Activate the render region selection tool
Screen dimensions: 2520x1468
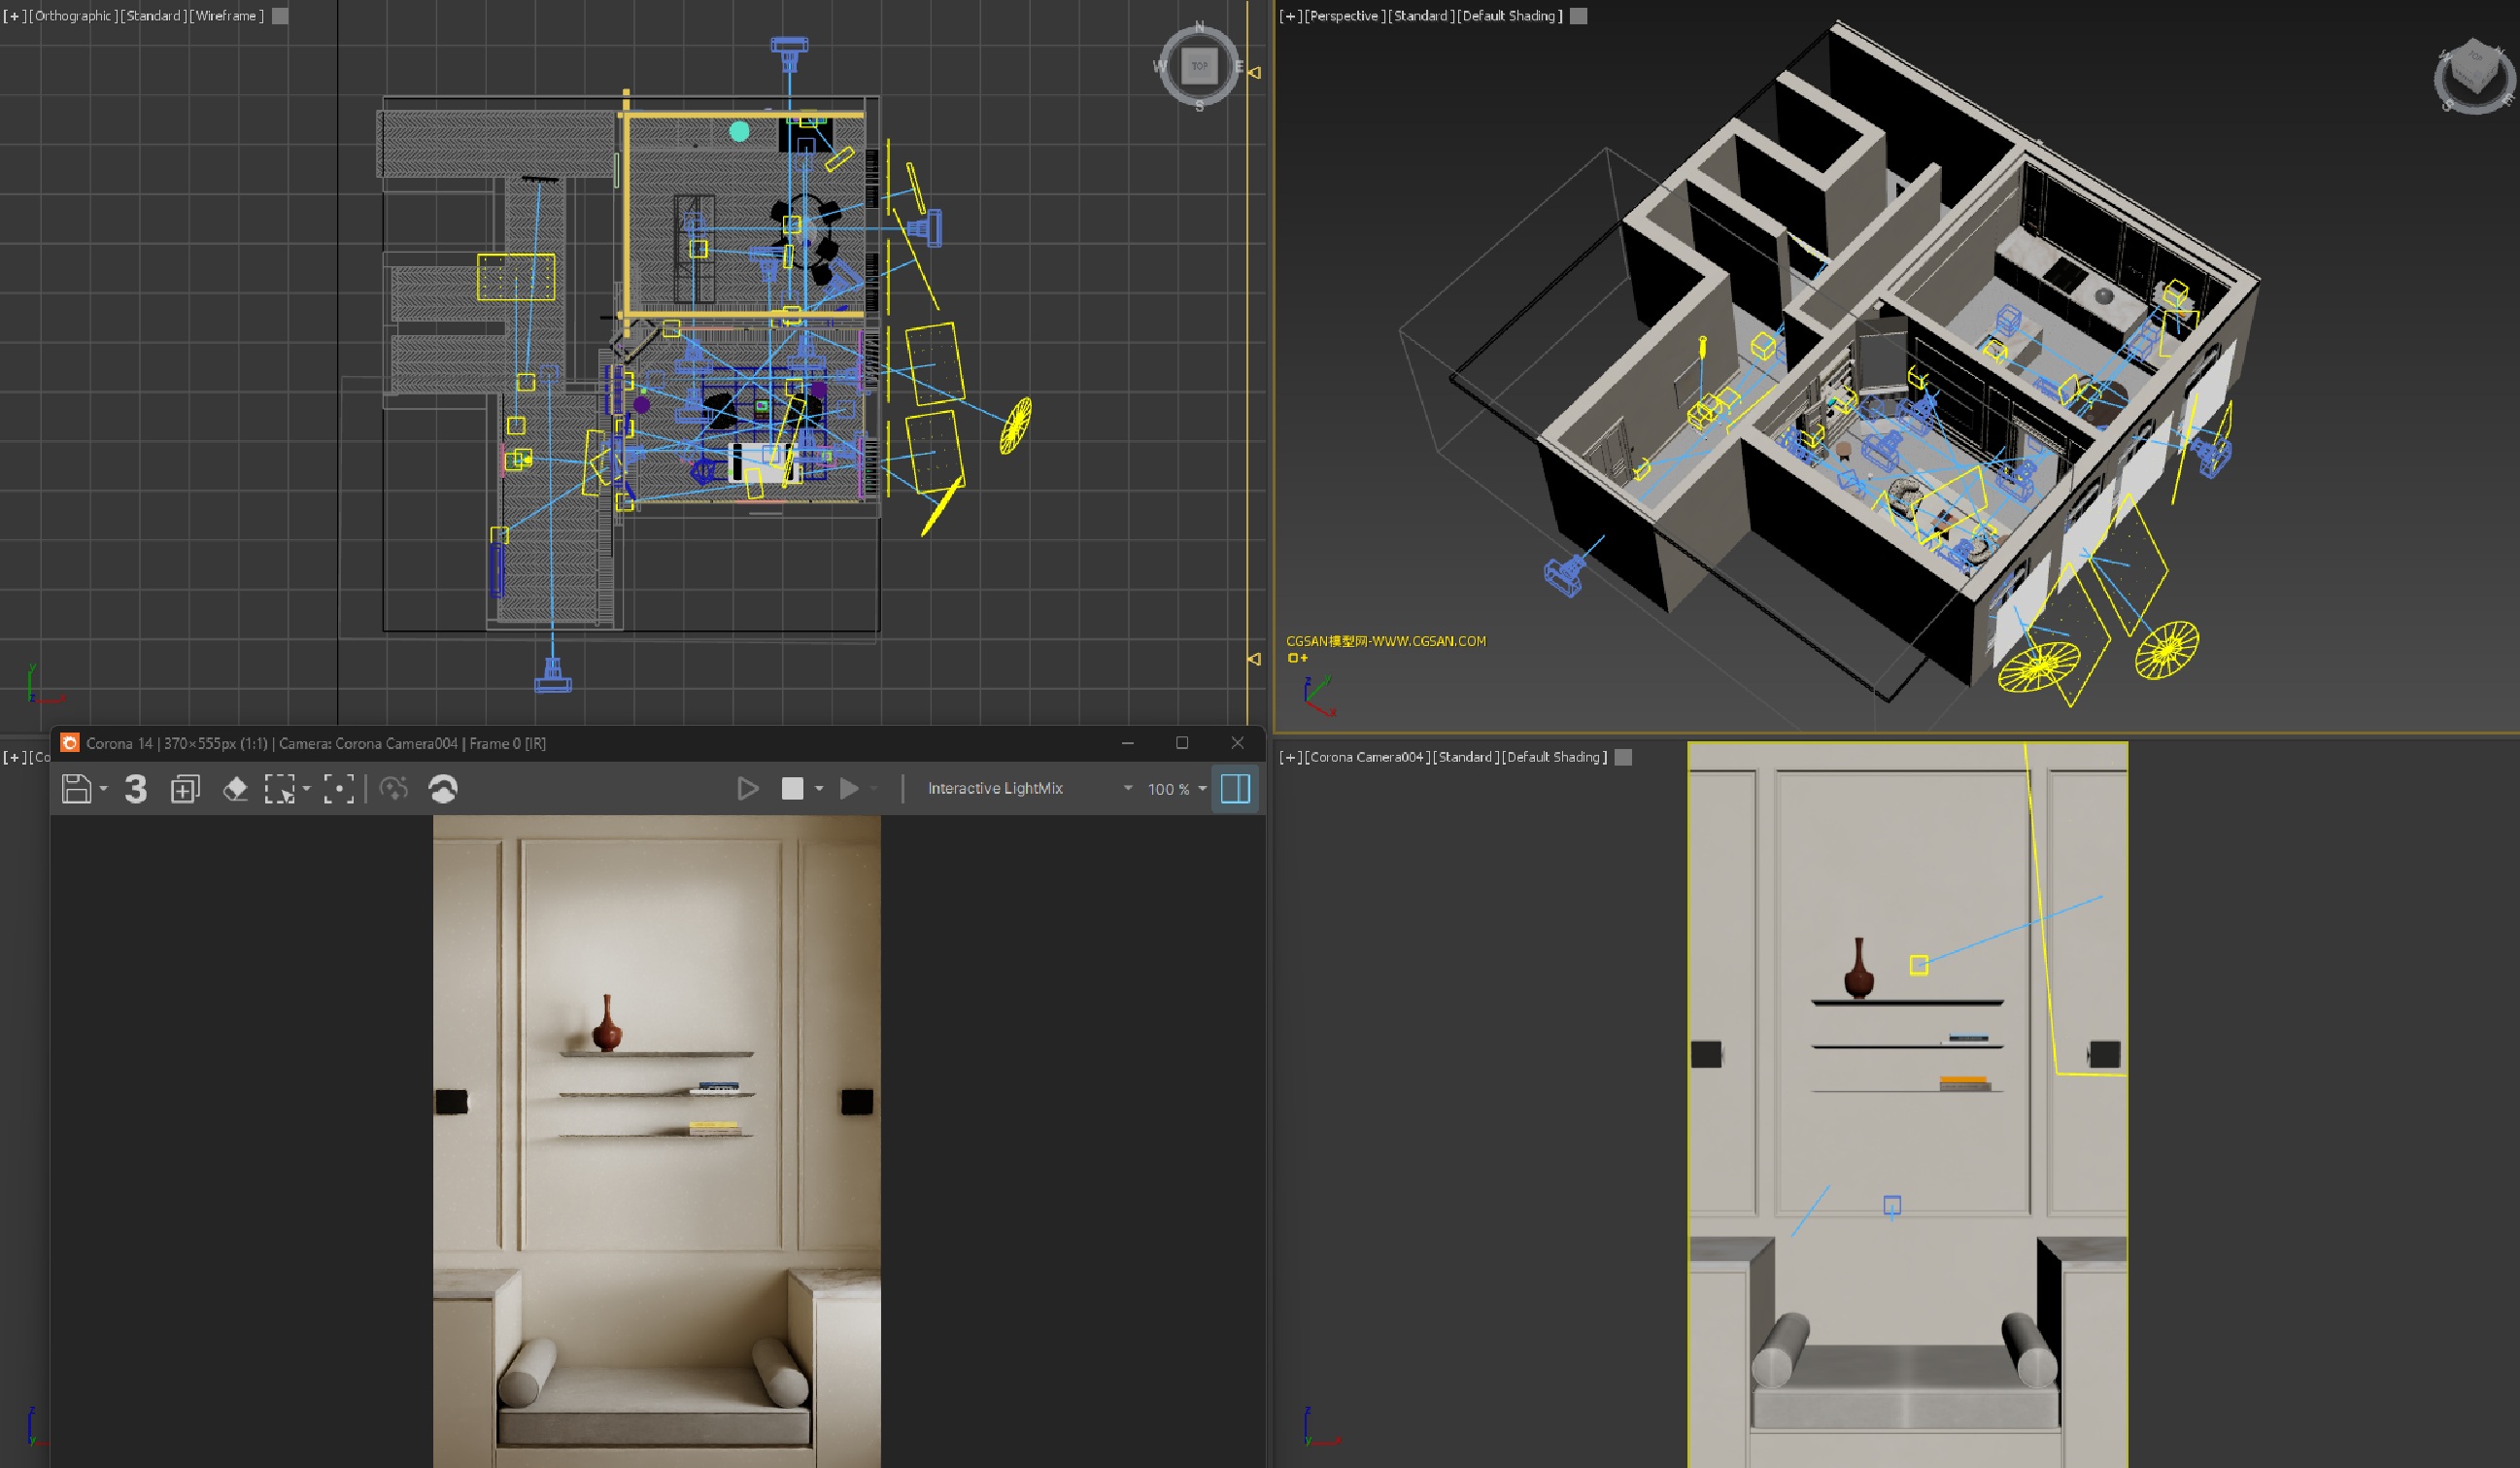(x=280, y=788)
